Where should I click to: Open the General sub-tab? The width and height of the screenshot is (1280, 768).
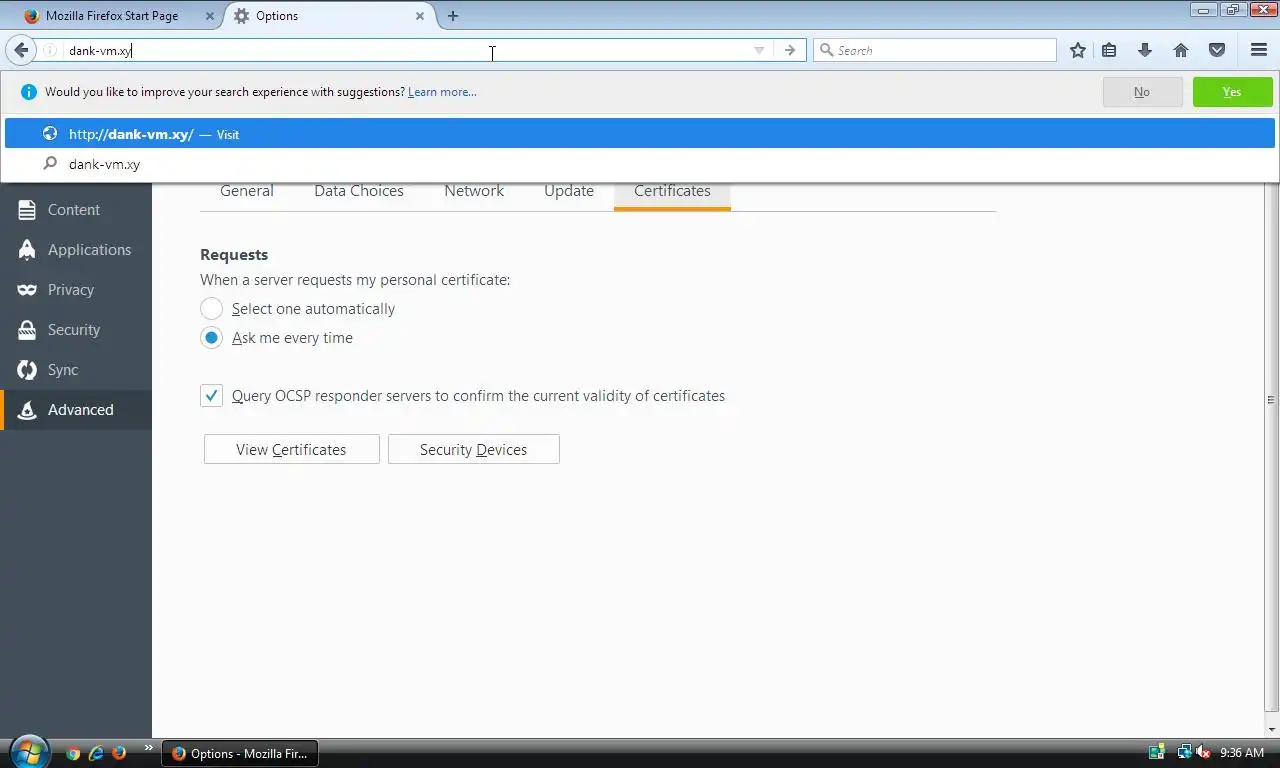point(247,191)
